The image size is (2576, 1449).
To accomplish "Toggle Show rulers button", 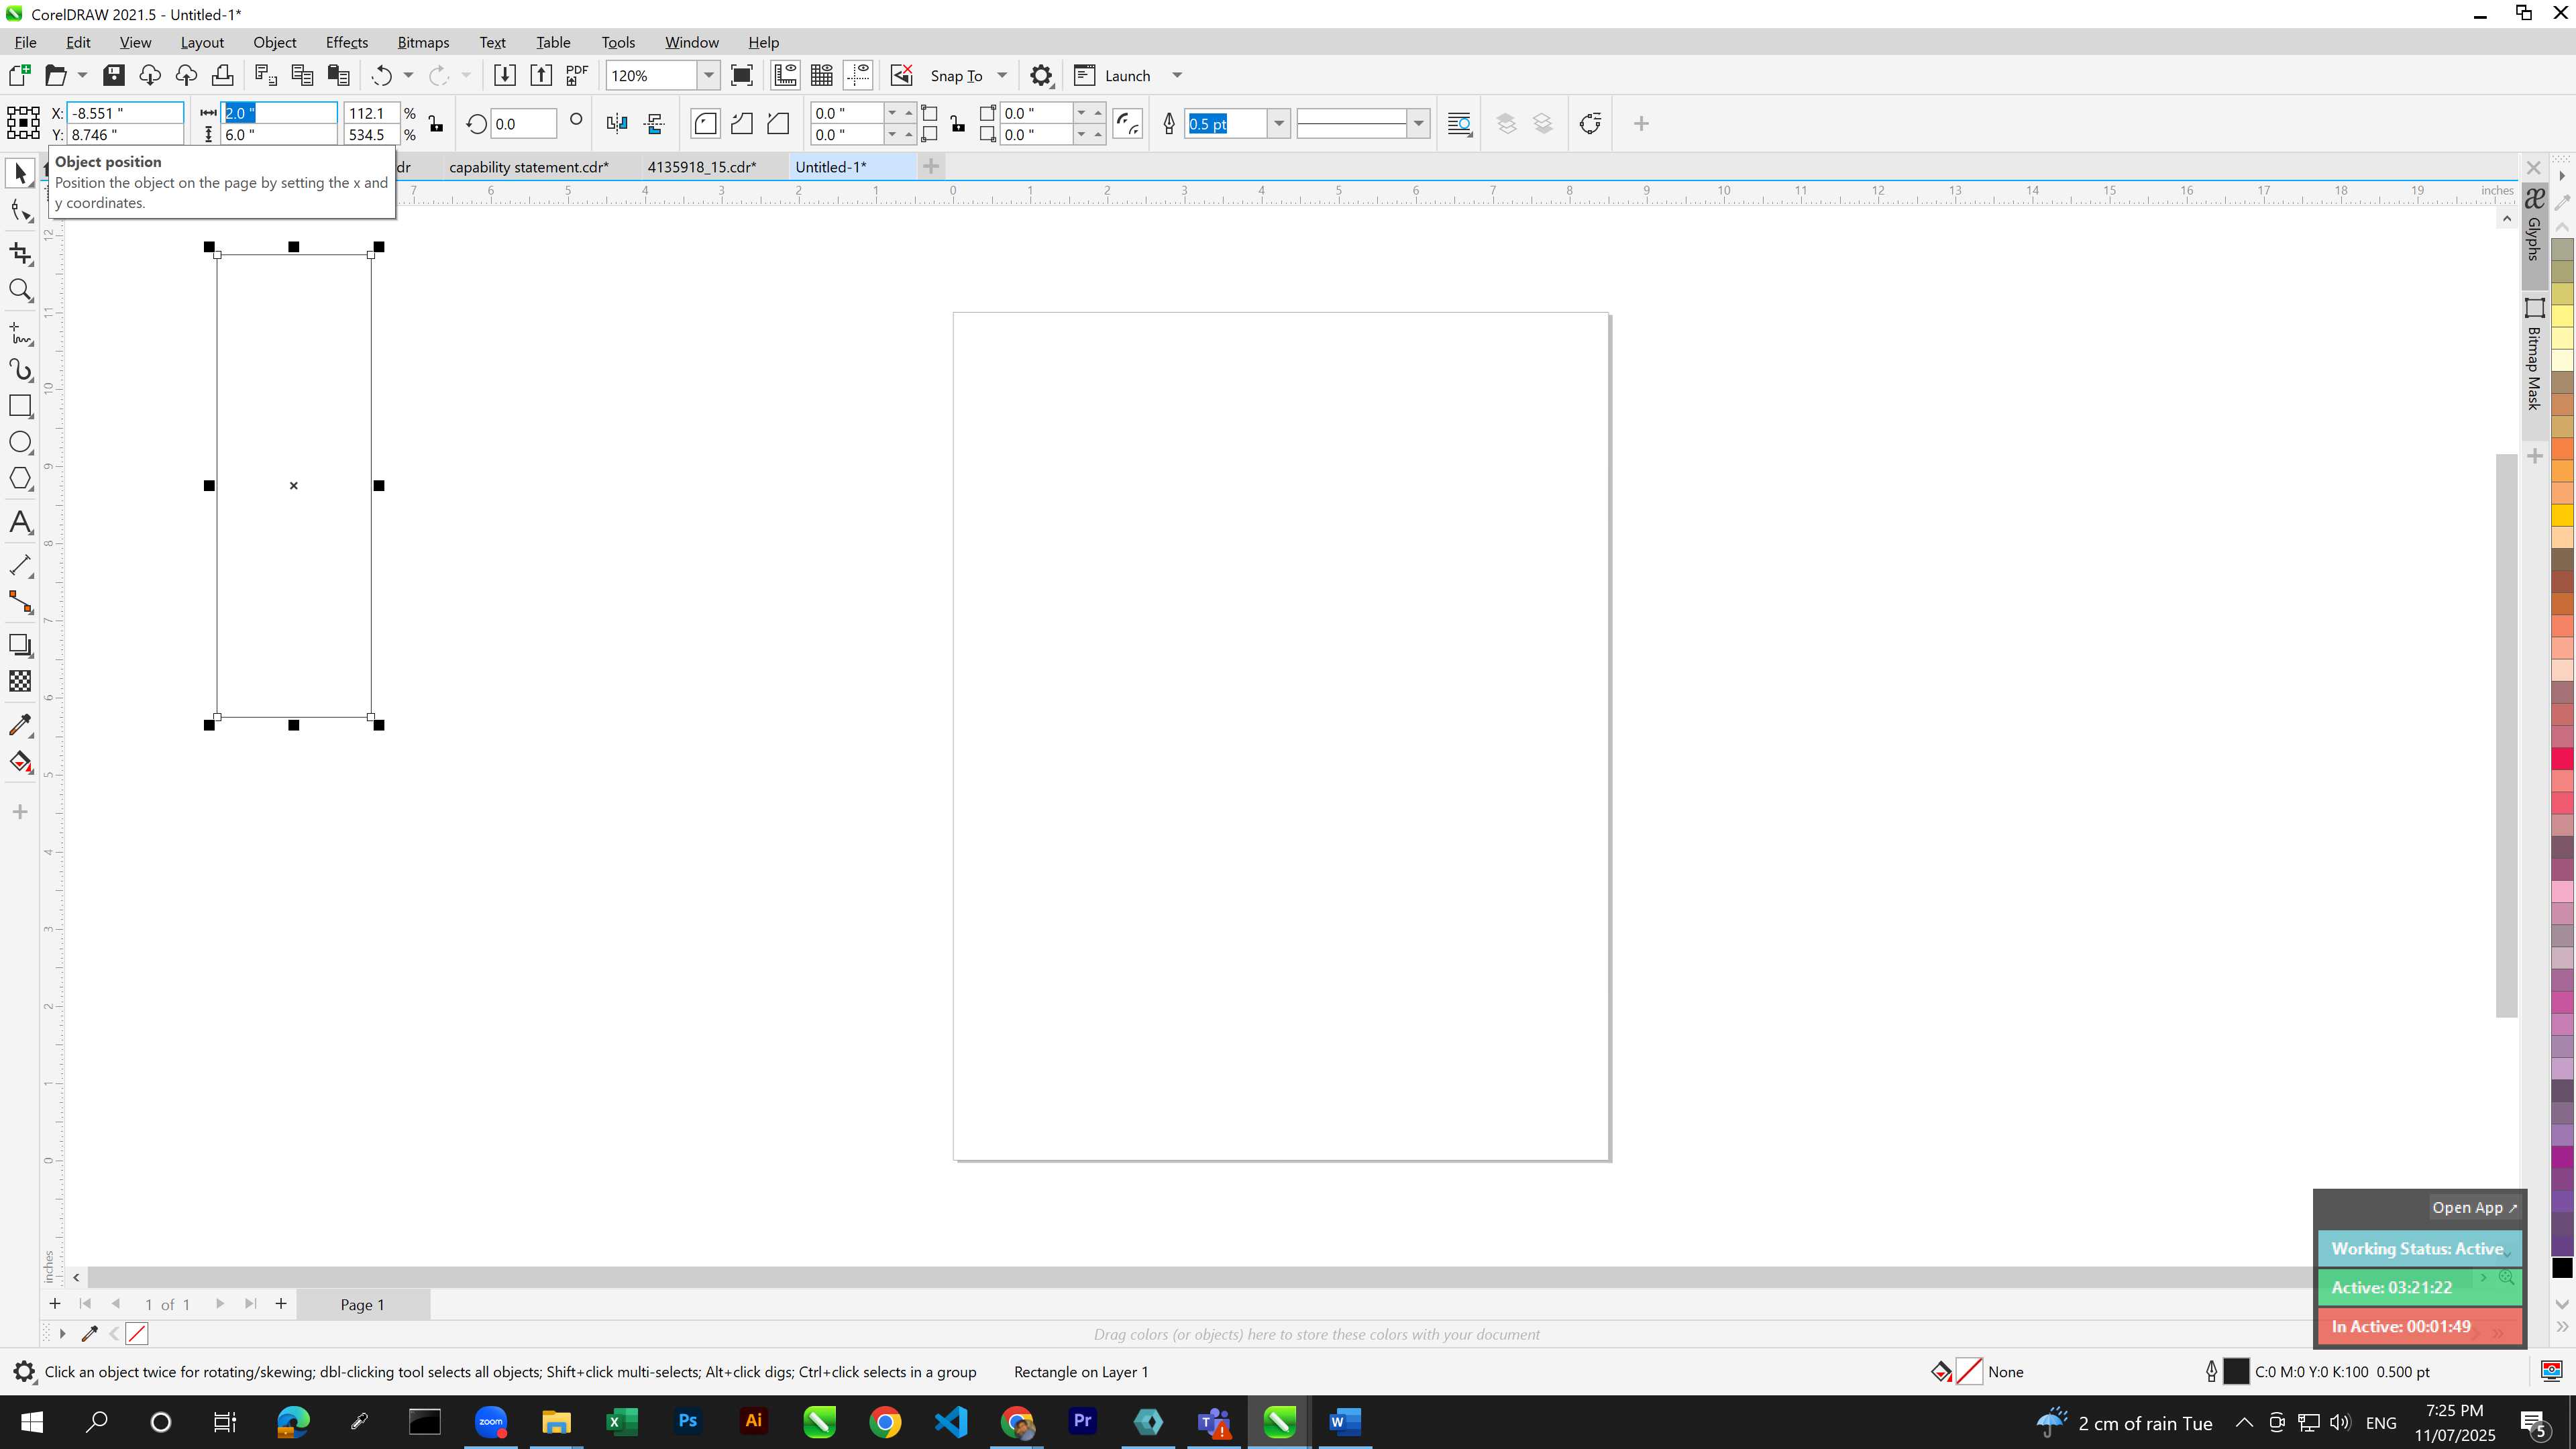I will (786, 75).
